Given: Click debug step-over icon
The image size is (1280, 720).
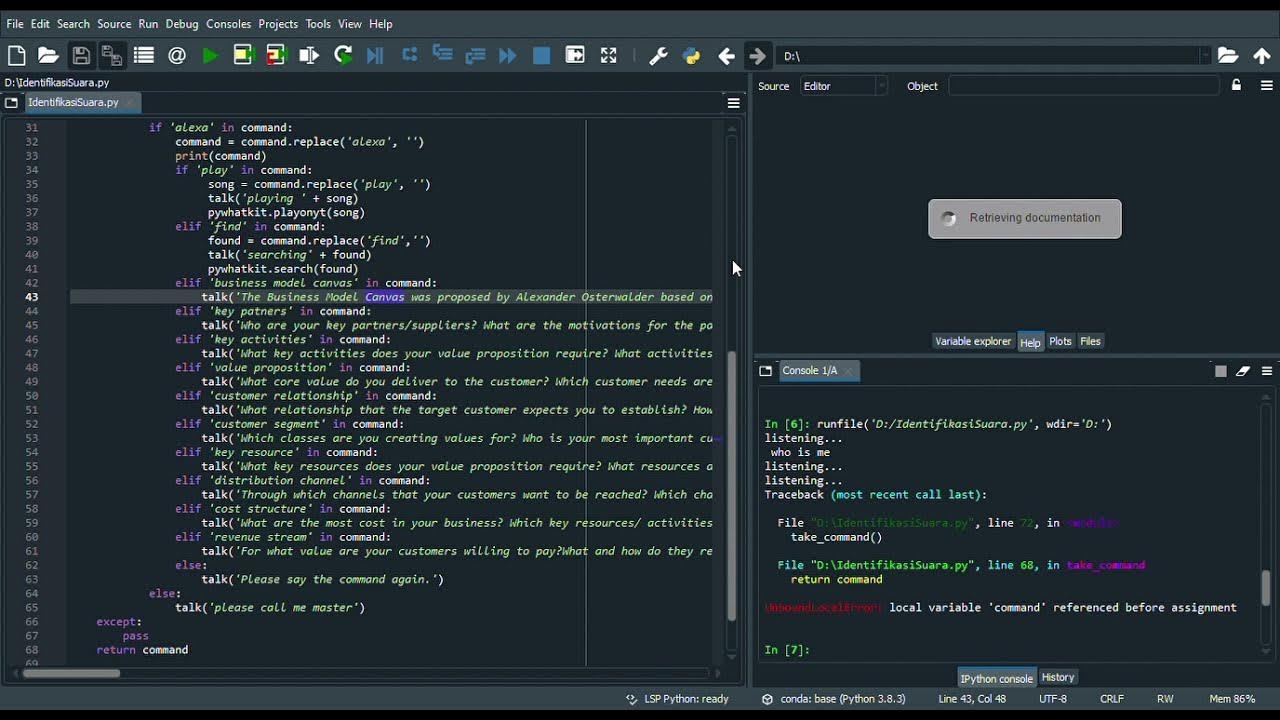Looking at the screenshot, I should coord(409,56).
